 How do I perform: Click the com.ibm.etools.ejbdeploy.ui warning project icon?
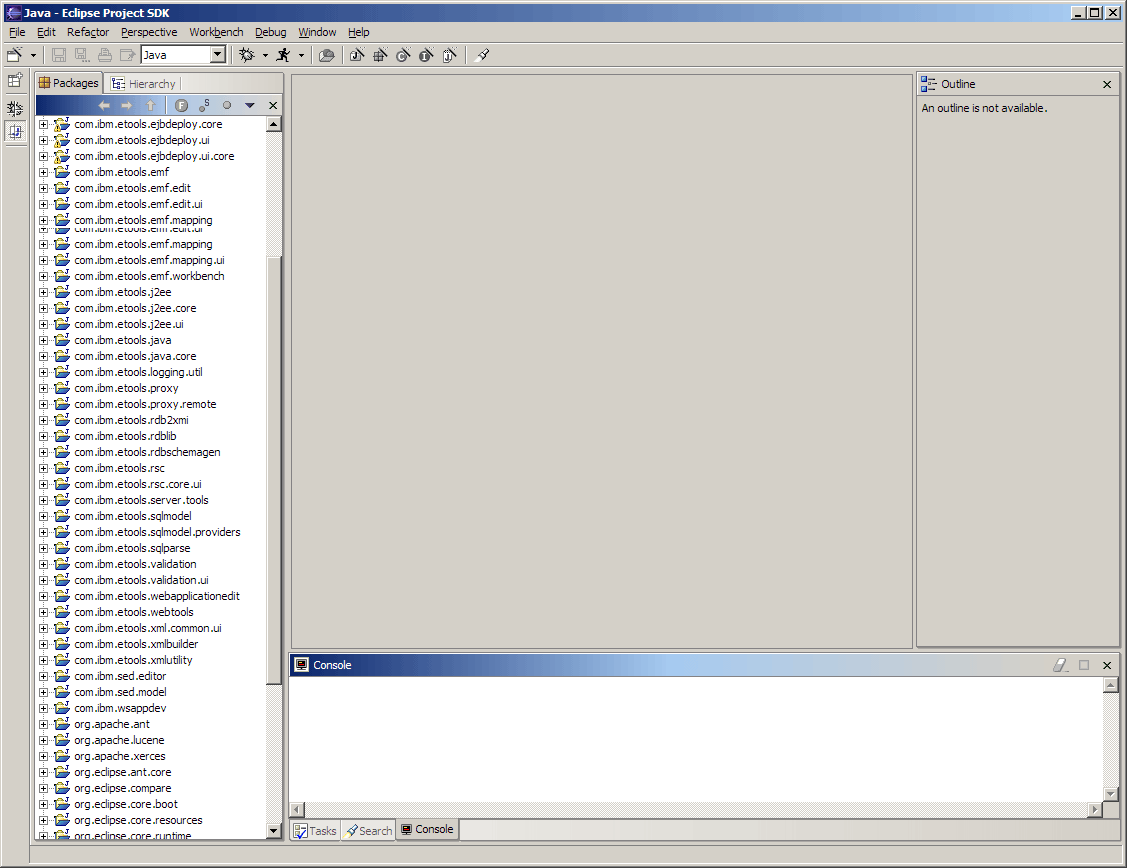click(x=62, y=140)
